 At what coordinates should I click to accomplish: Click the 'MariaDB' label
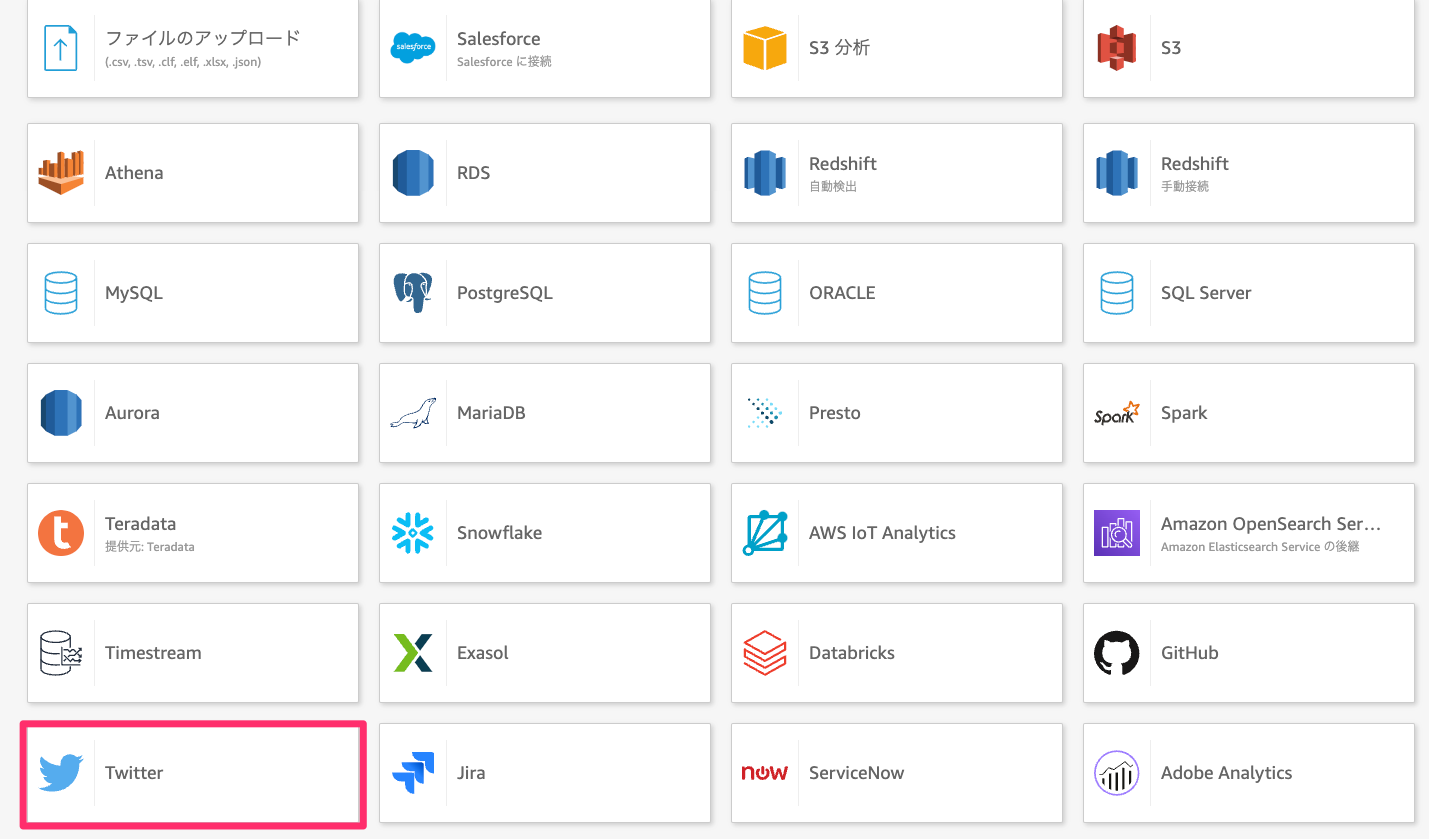tap(491, 413)
